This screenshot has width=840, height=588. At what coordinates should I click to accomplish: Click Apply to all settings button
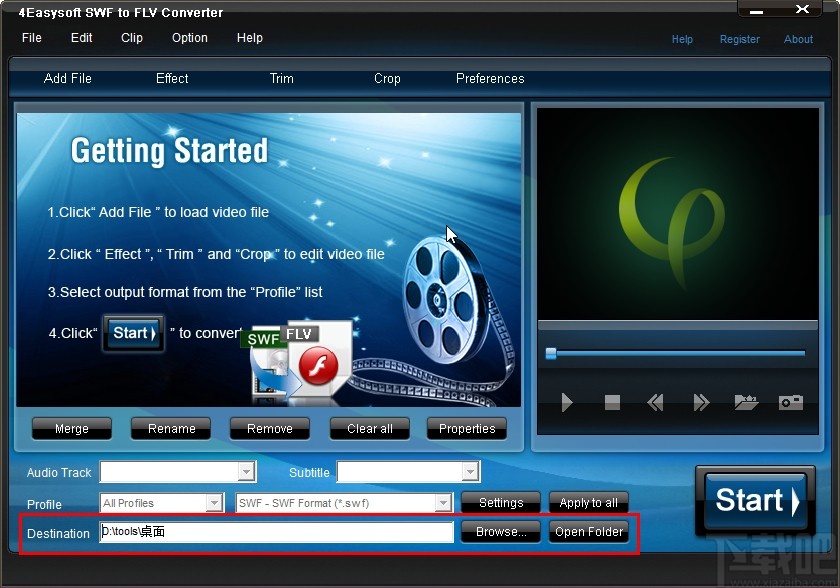[588, 503]
